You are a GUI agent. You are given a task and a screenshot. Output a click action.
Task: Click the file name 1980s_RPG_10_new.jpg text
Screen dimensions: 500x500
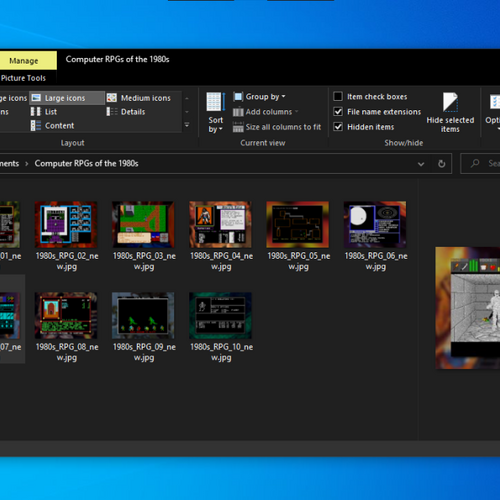pos(221,352)
